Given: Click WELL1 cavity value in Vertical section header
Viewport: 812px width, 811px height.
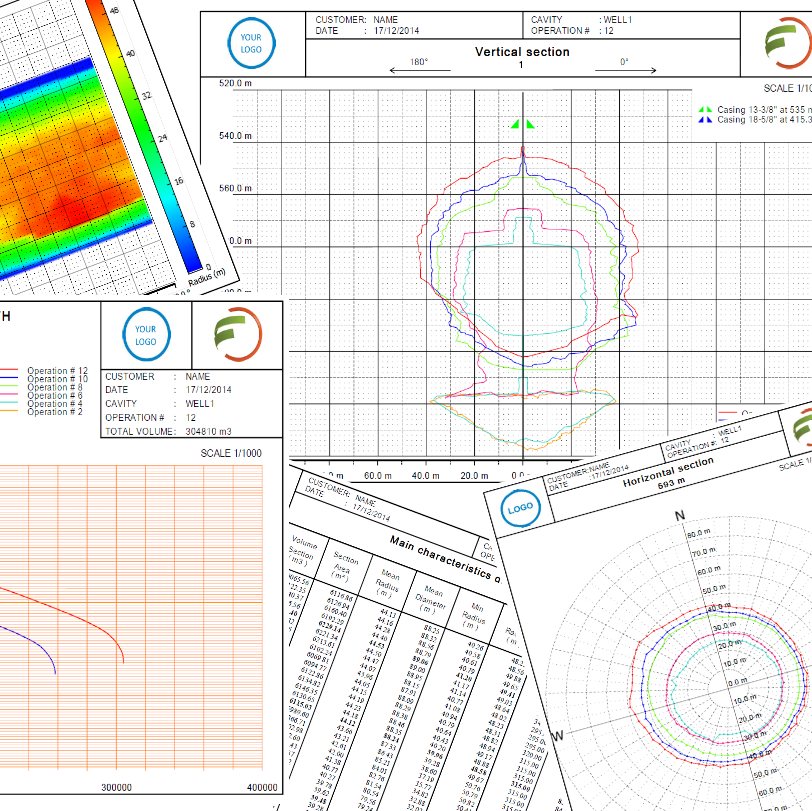Looking at the screenshot, I should [x=618, y=20].
